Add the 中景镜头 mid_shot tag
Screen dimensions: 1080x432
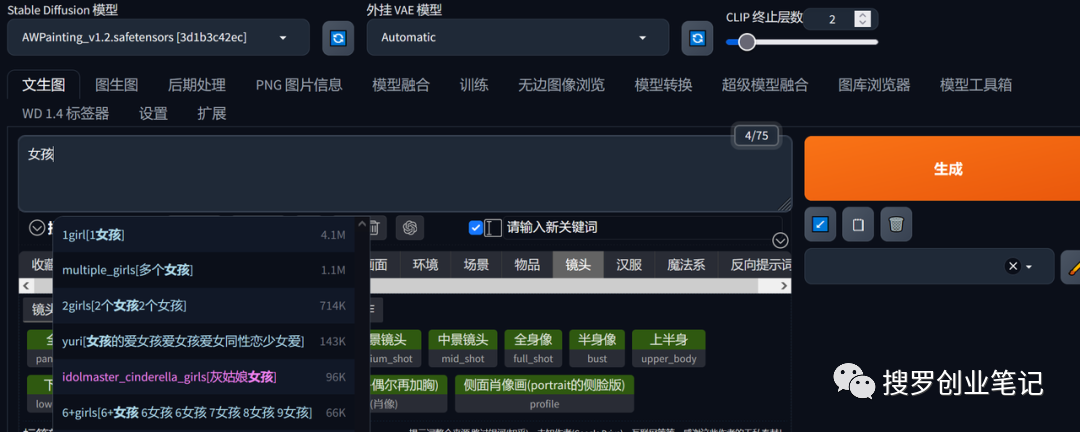pos(463,348)
